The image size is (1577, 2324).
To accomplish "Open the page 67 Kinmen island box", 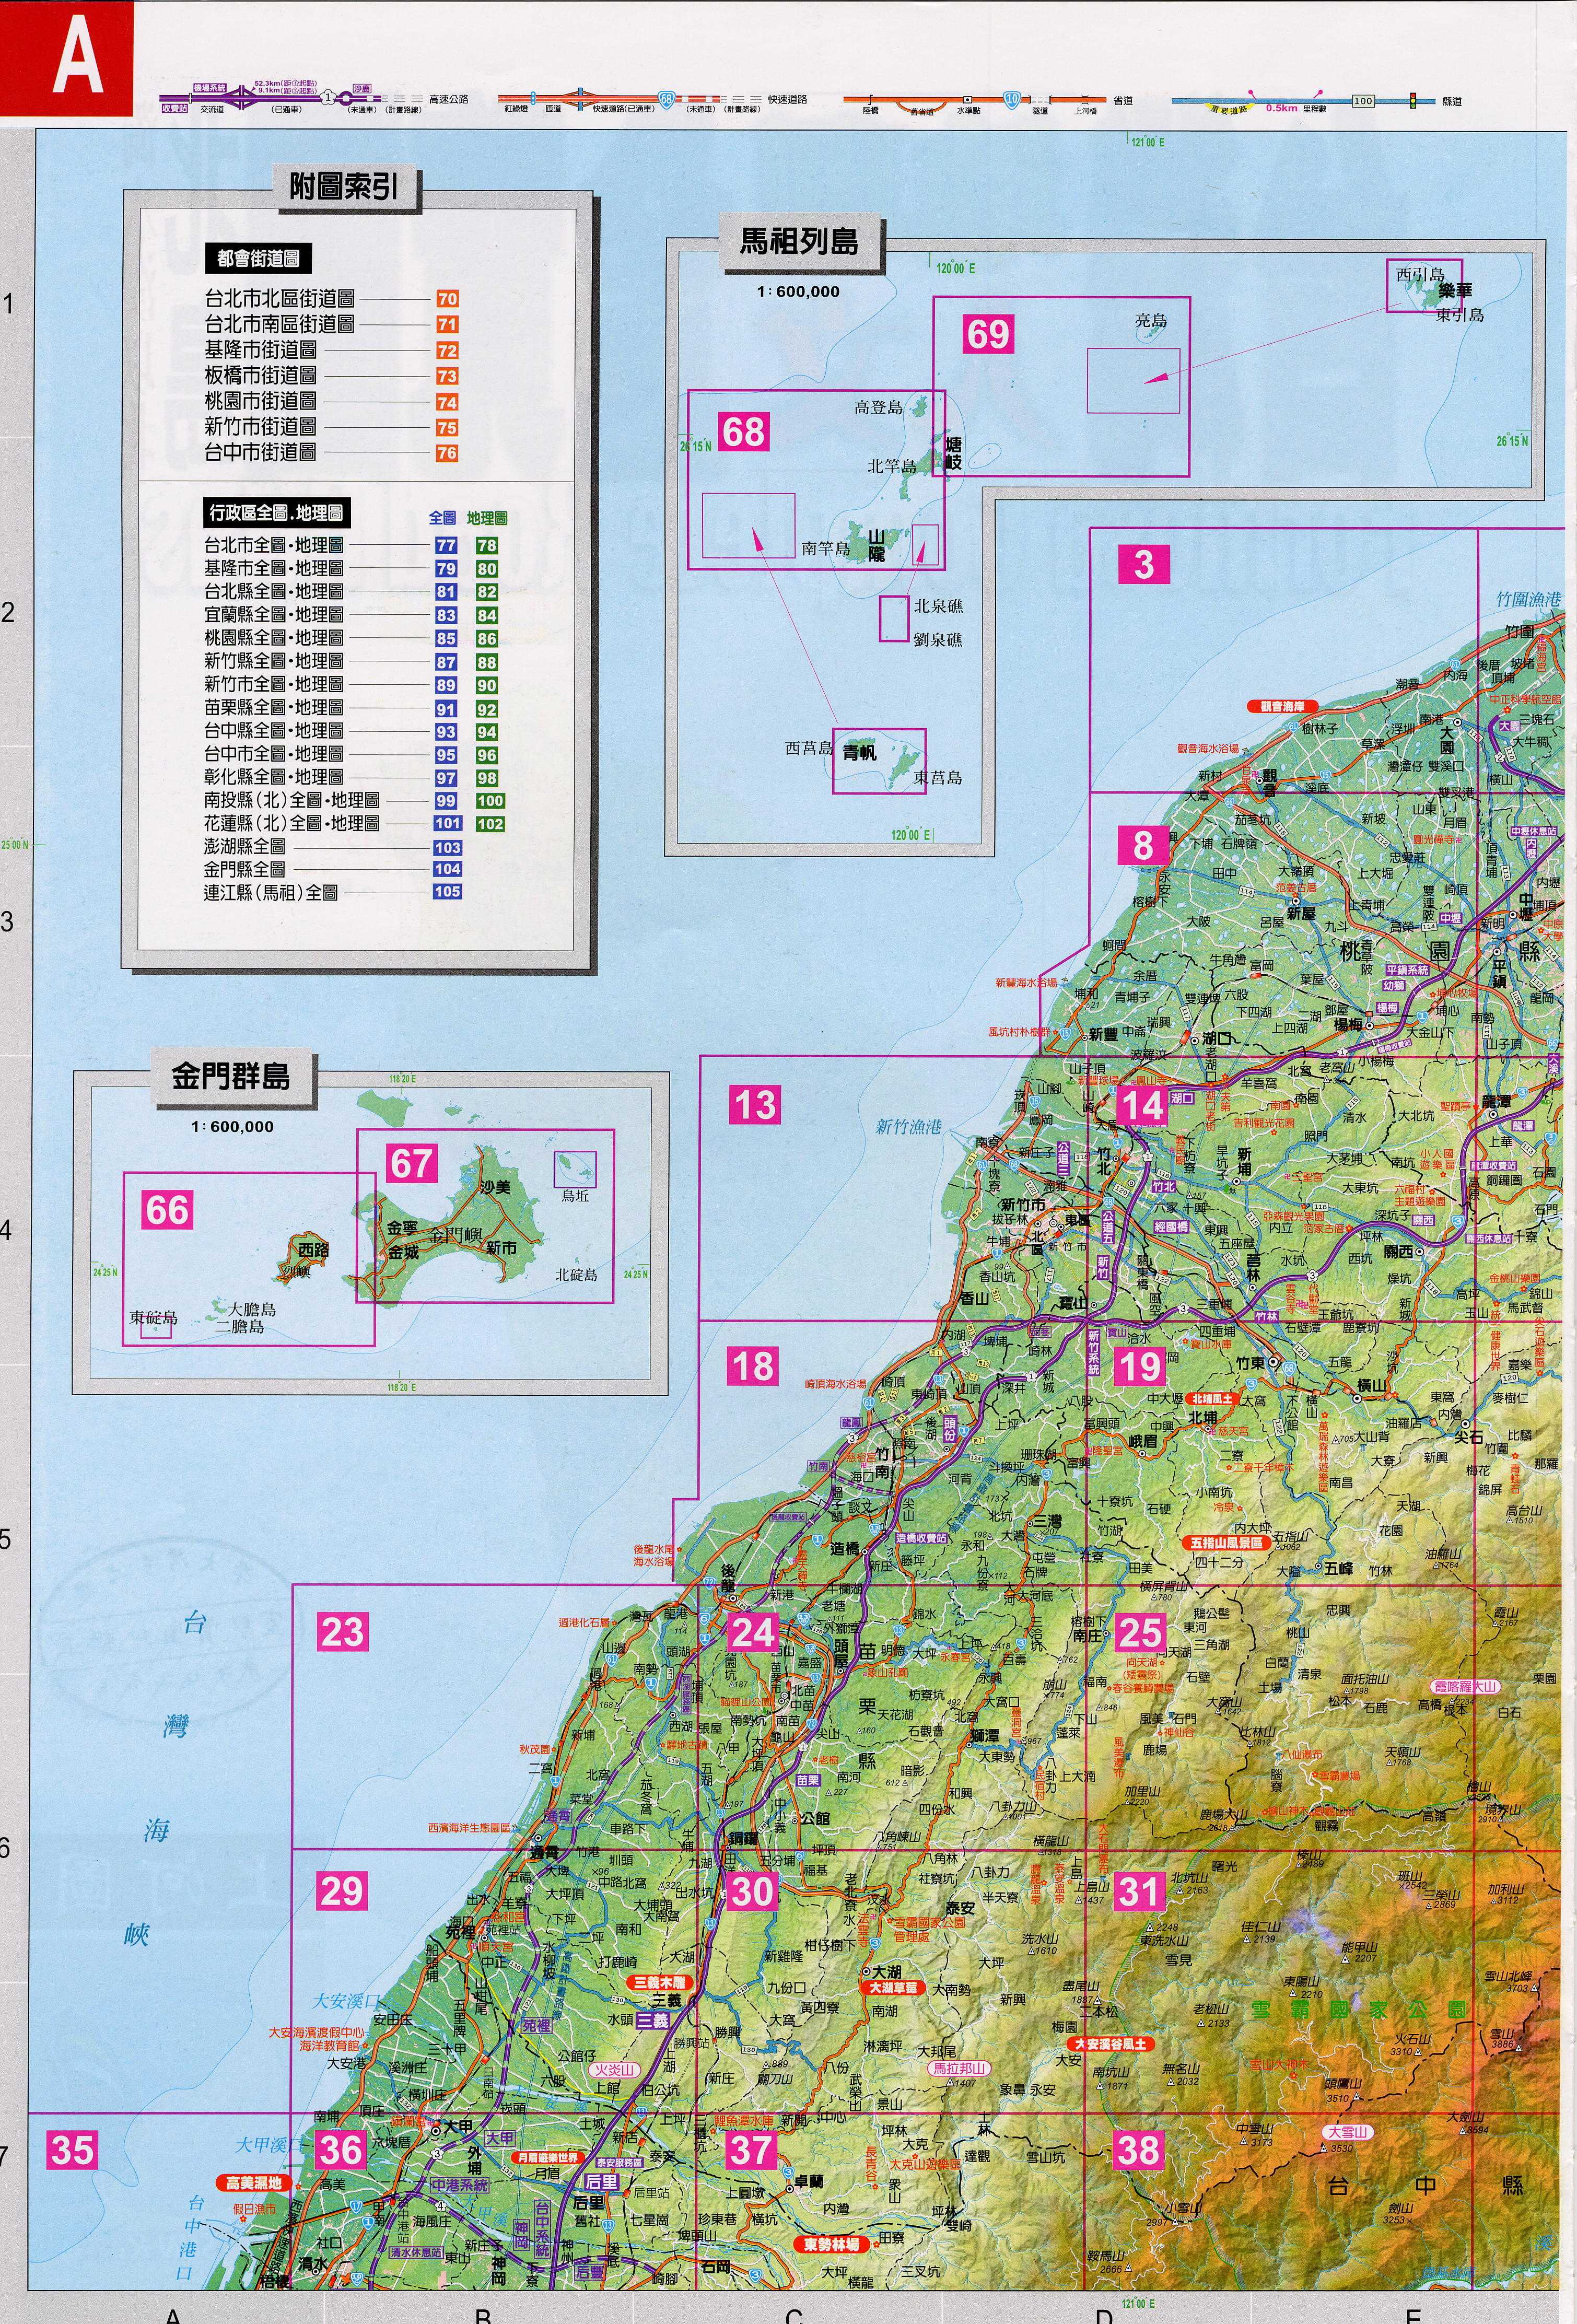I will (x=411, y=1163).
